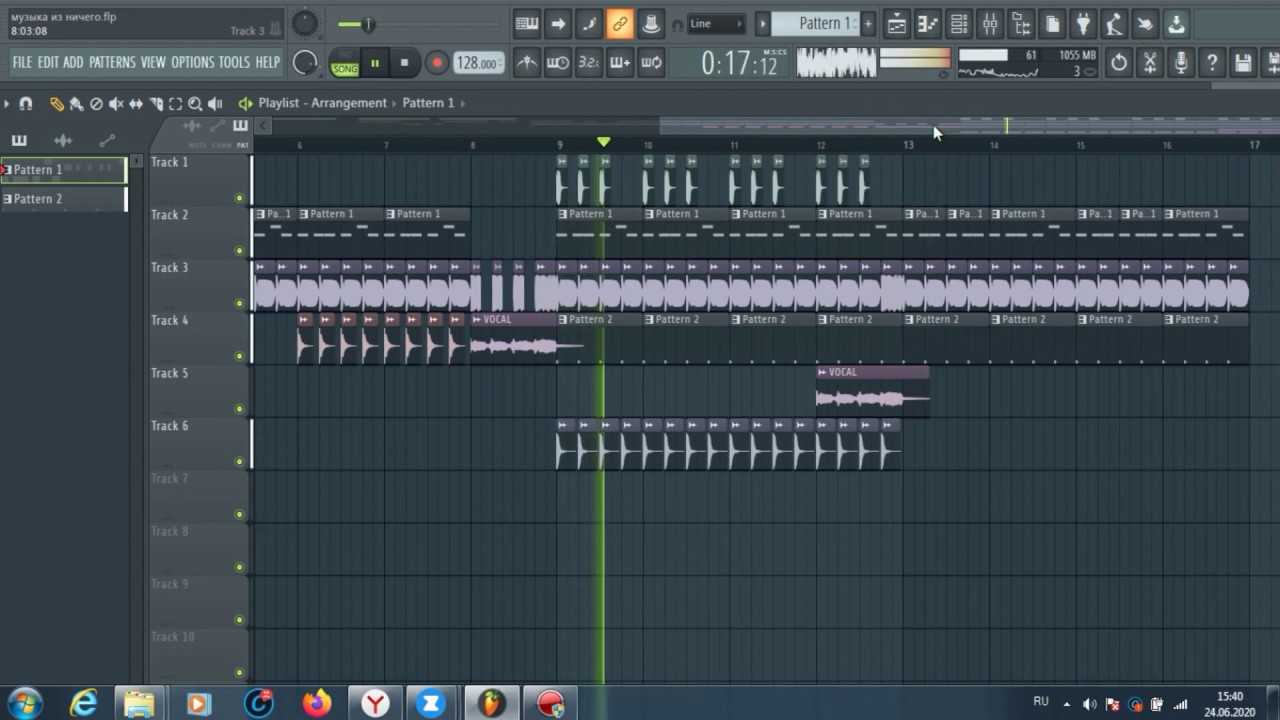Save the project with floppy icon

1243,63
